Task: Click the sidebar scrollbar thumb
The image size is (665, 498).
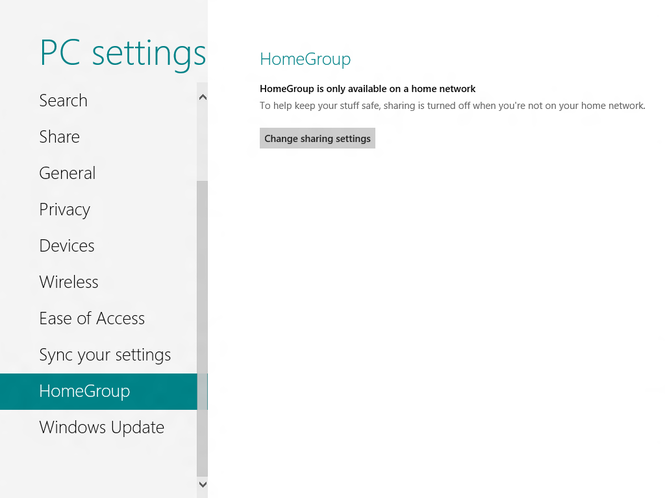Action: (x=203, y=329)
